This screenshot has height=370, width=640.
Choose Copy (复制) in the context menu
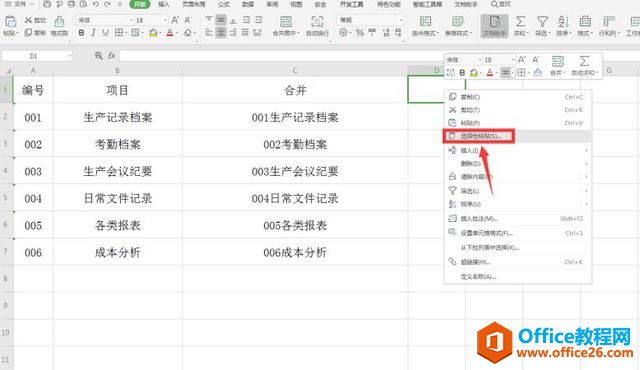[x=518, y=97]
